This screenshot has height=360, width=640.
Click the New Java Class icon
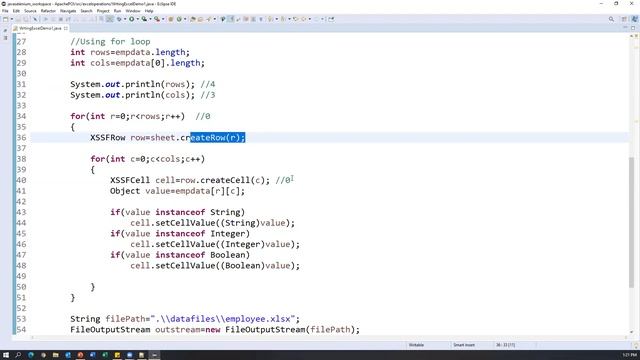tap(179, 19)
